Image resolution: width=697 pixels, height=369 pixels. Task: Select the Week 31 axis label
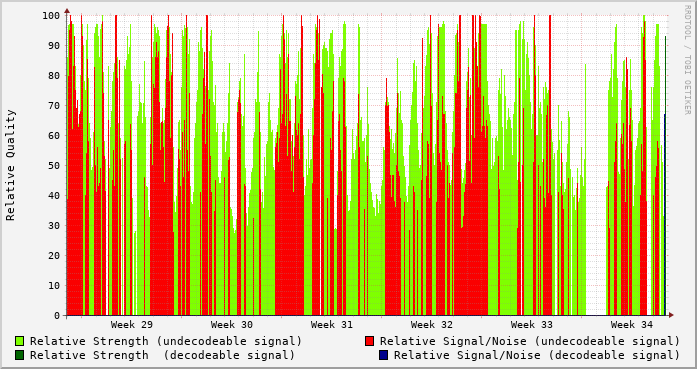click(332, 325)
